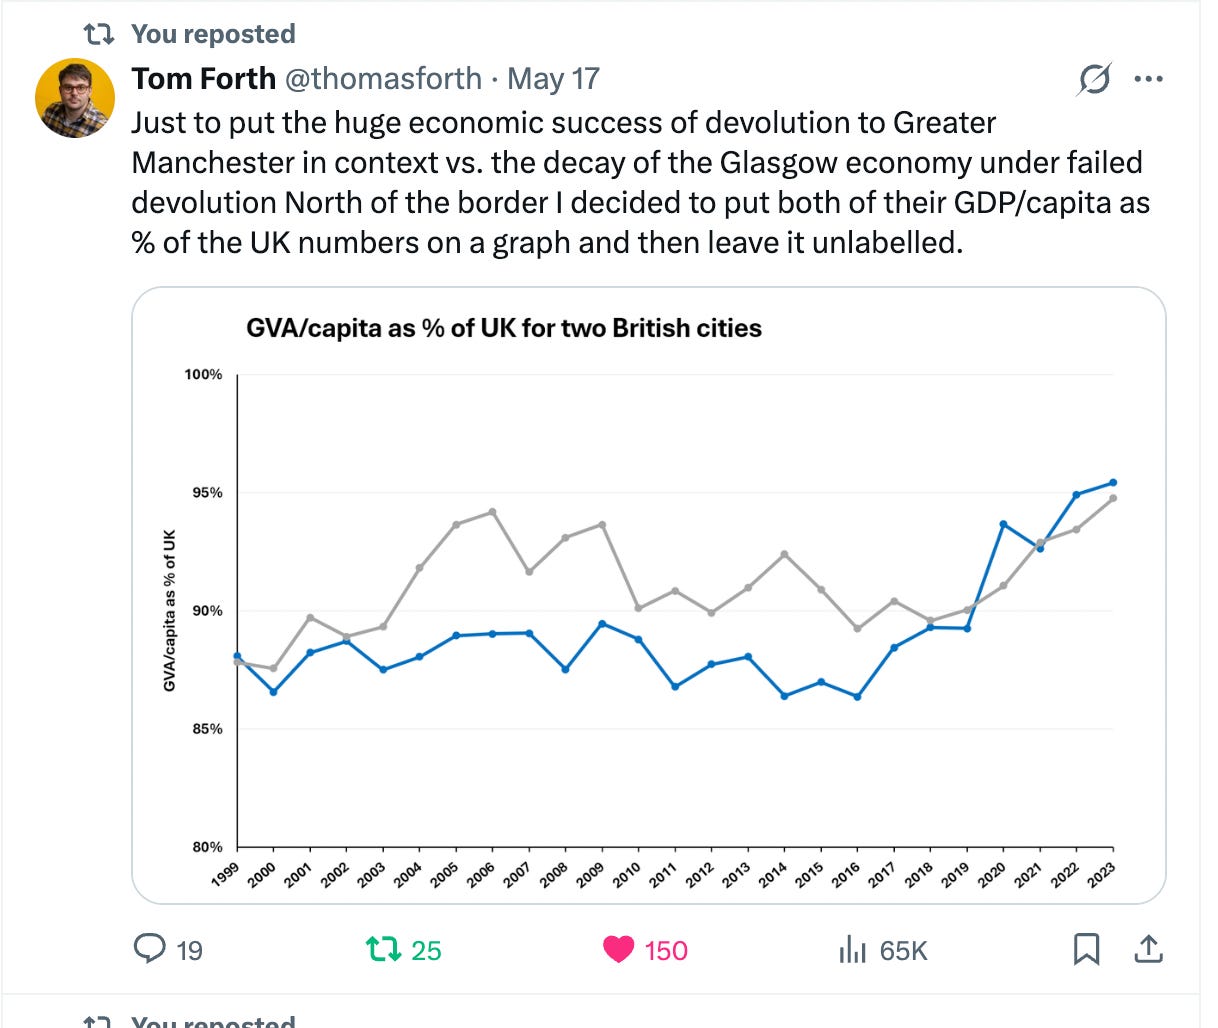Undo repost with the green retweet icon
1218x1028 pixels.
click(383, 949)
